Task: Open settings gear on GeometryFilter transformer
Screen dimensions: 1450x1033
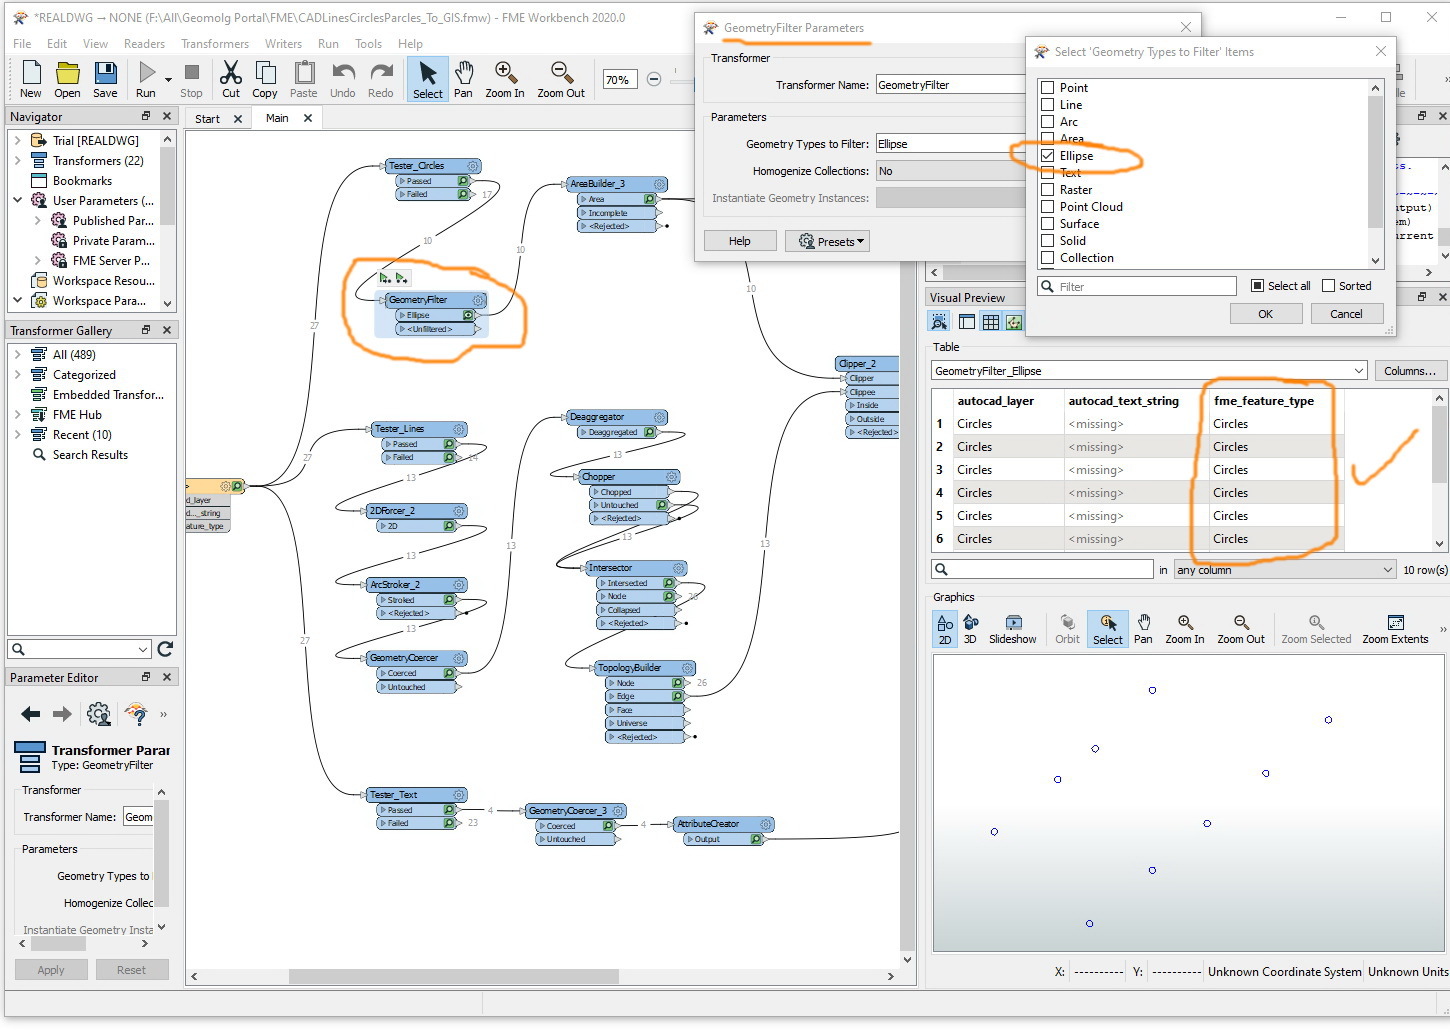Action: (478, 300)
